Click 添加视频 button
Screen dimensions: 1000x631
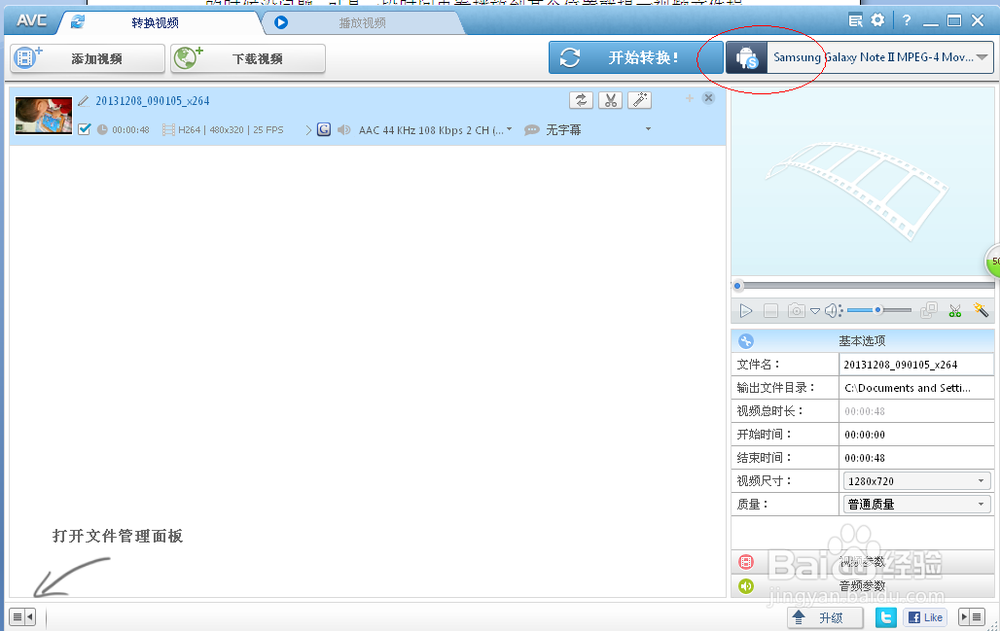point(88,59)
